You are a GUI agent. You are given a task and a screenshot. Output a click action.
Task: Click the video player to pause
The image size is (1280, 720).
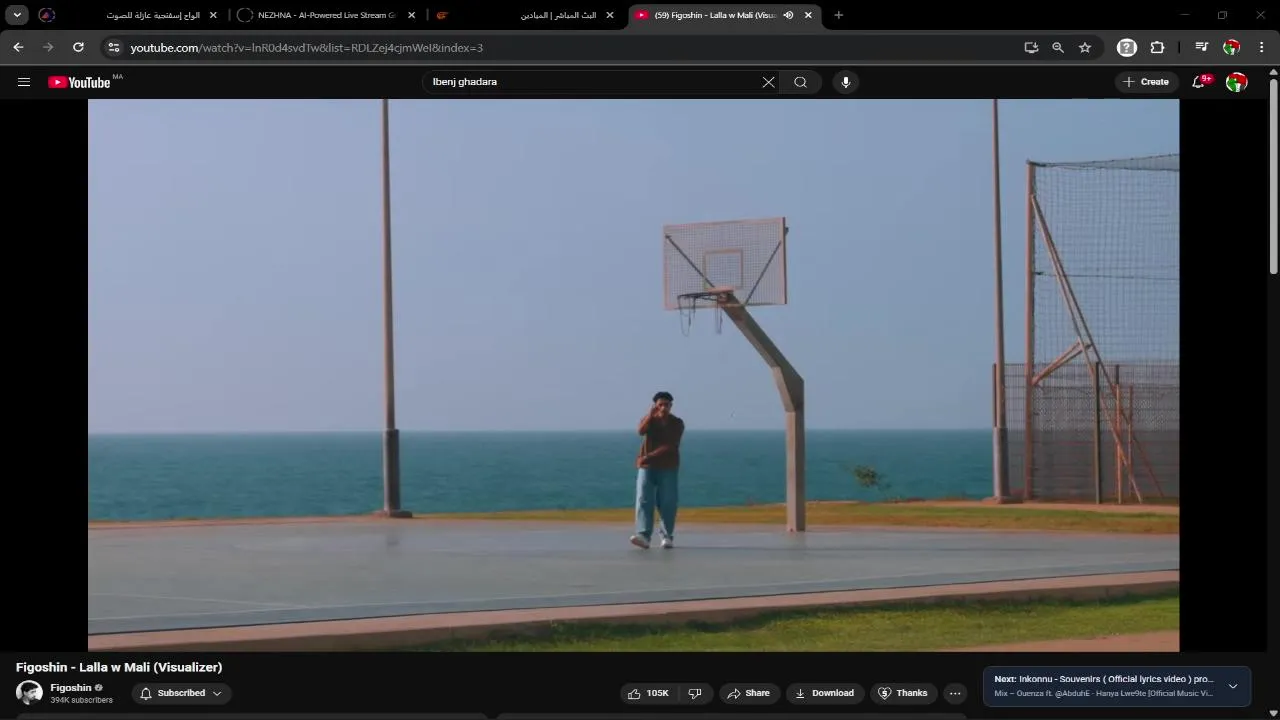633,375
